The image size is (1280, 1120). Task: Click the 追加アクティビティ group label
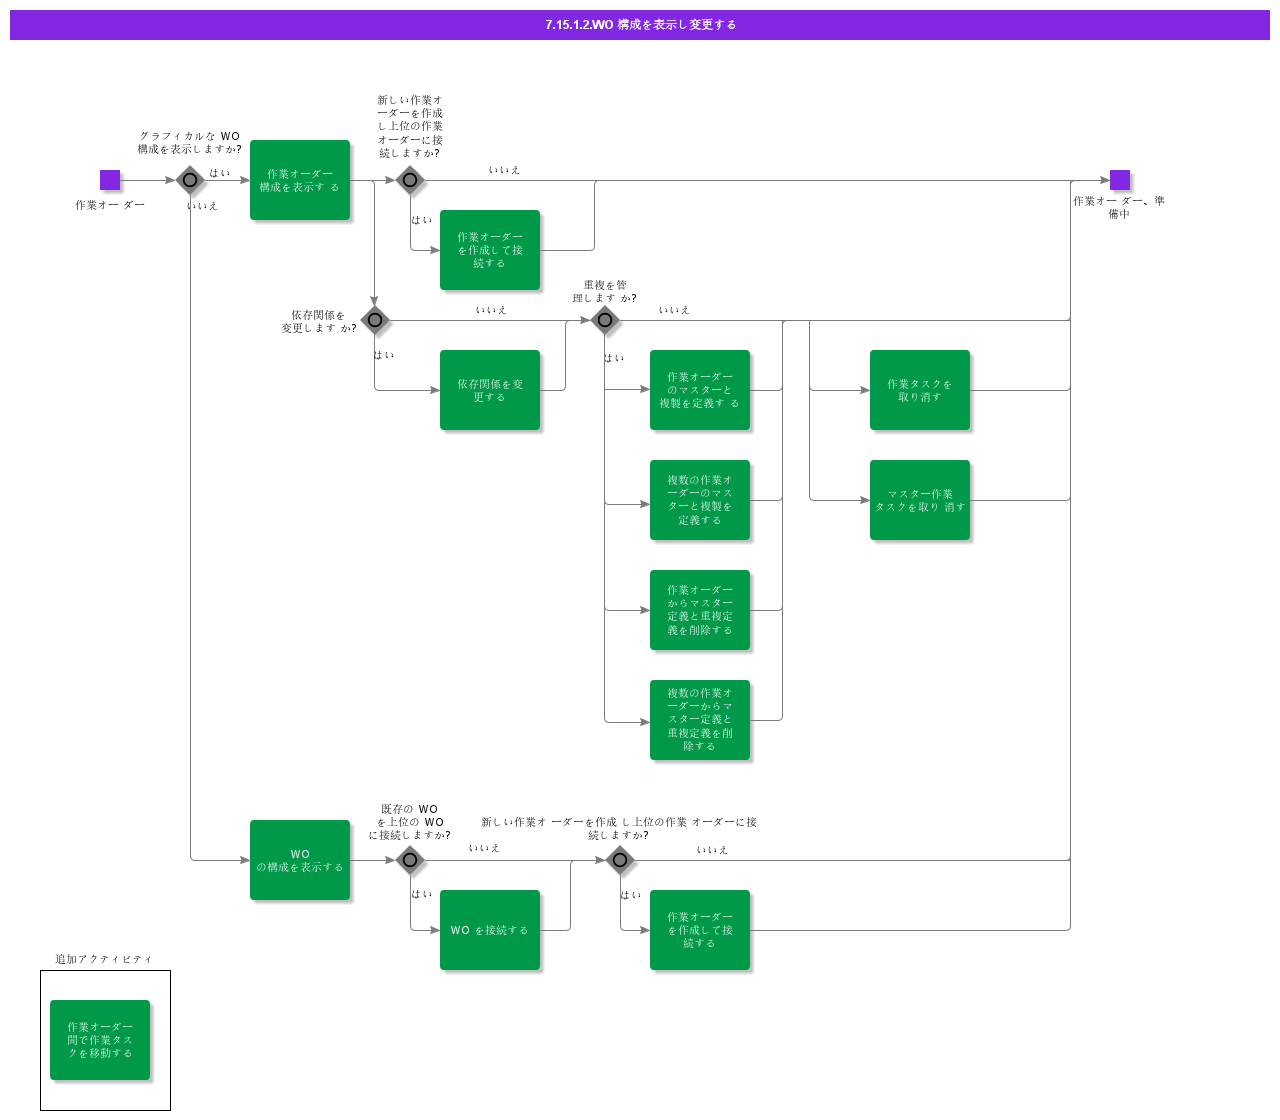tap(104, 959)
